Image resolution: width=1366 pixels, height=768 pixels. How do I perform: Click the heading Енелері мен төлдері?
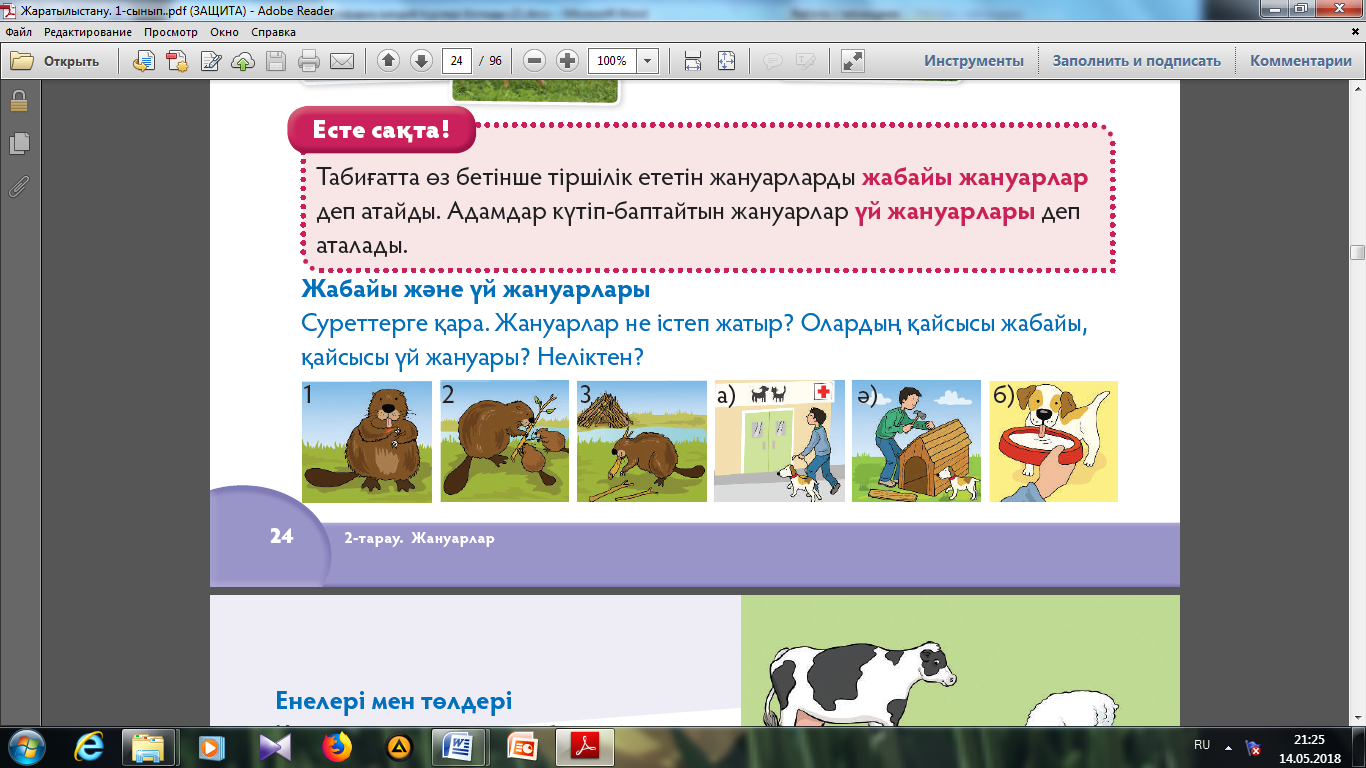click(392, 701)
